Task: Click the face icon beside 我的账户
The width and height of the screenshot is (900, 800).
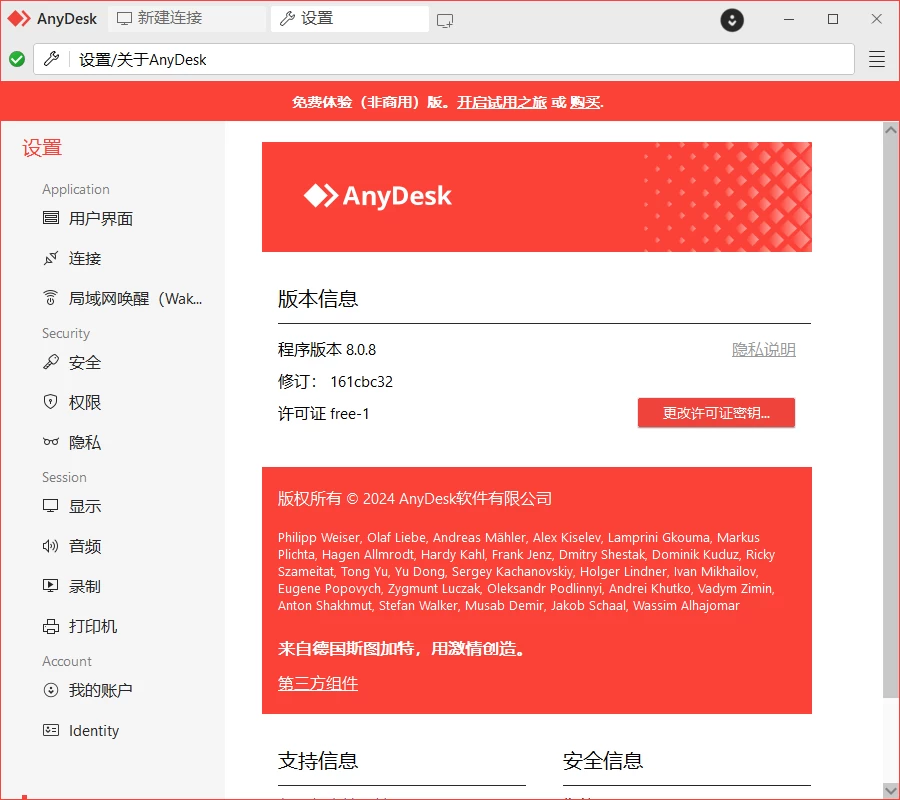Action: pos(51,690)
